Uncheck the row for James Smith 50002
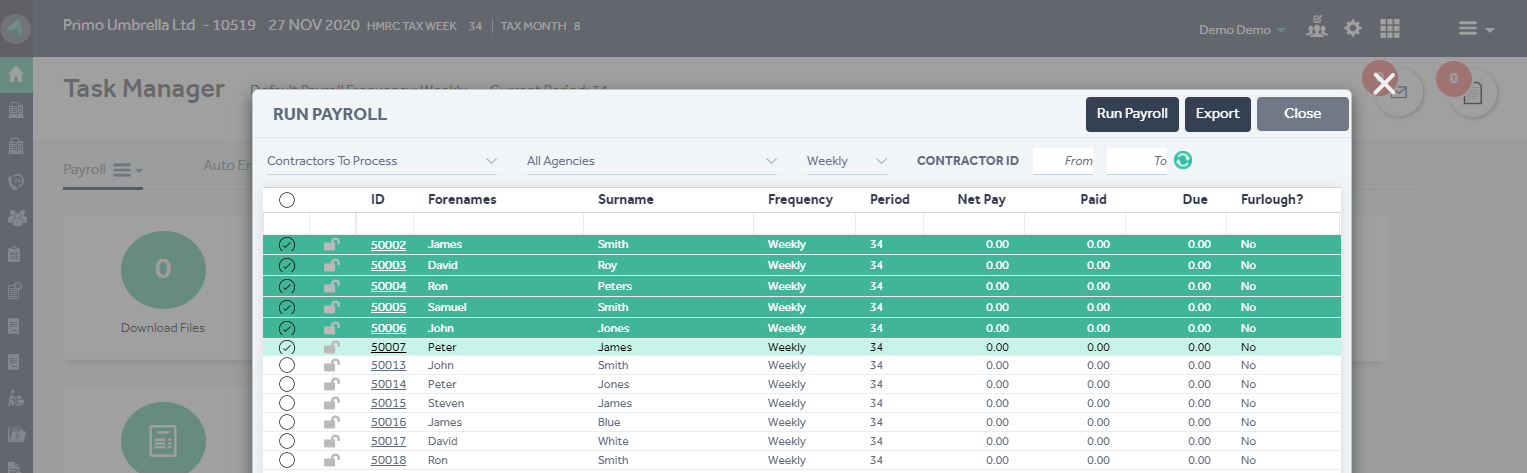Screen dimensions: 1527x473 [287, 245]
